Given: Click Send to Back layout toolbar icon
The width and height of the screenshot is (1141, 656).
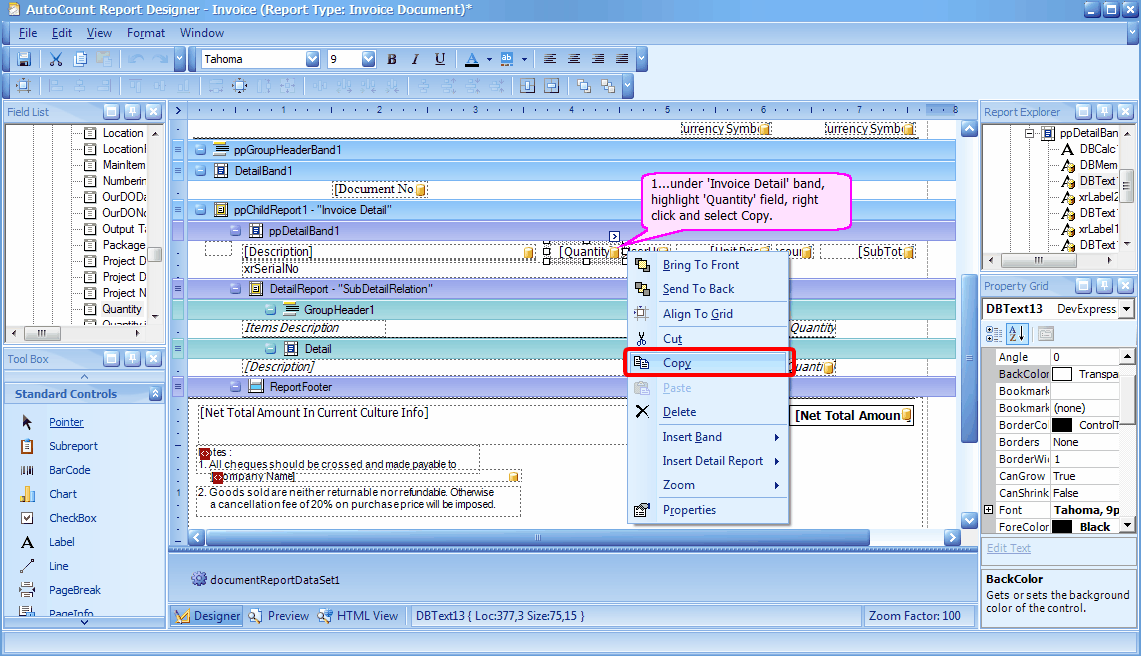Looking at the screenshot, I should click(x=608, y=86).
